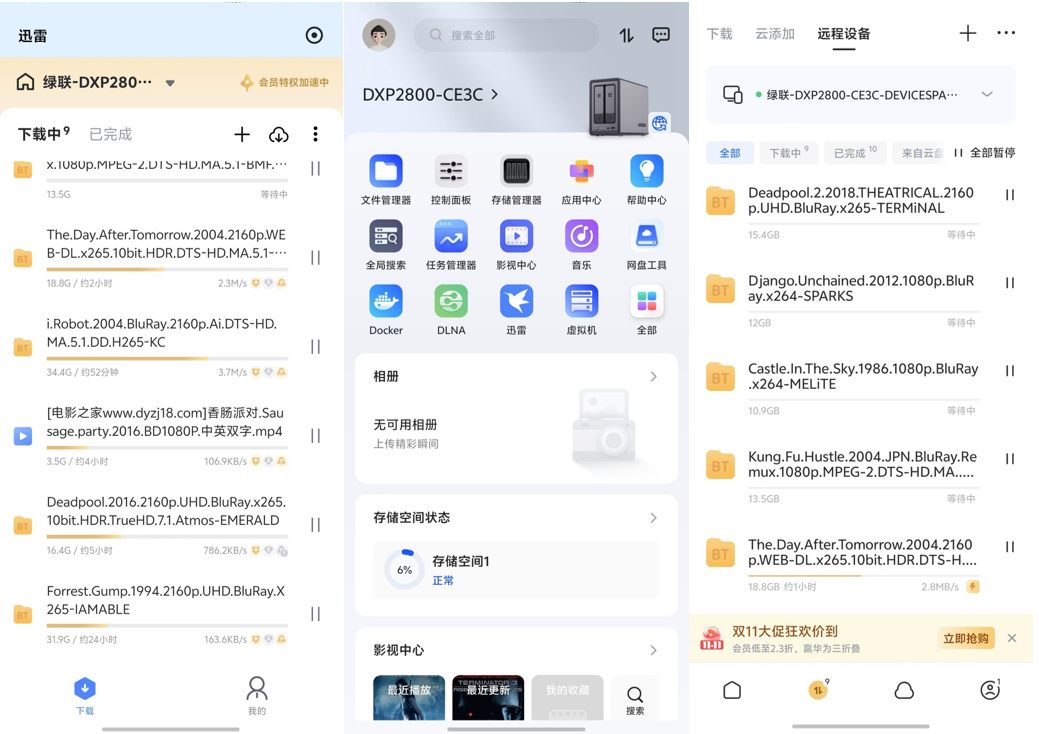Tap the circular record icon beside 迅雷 title
Screen dimensions: 1039x734
pyautogui.click(x=314, y=35)
